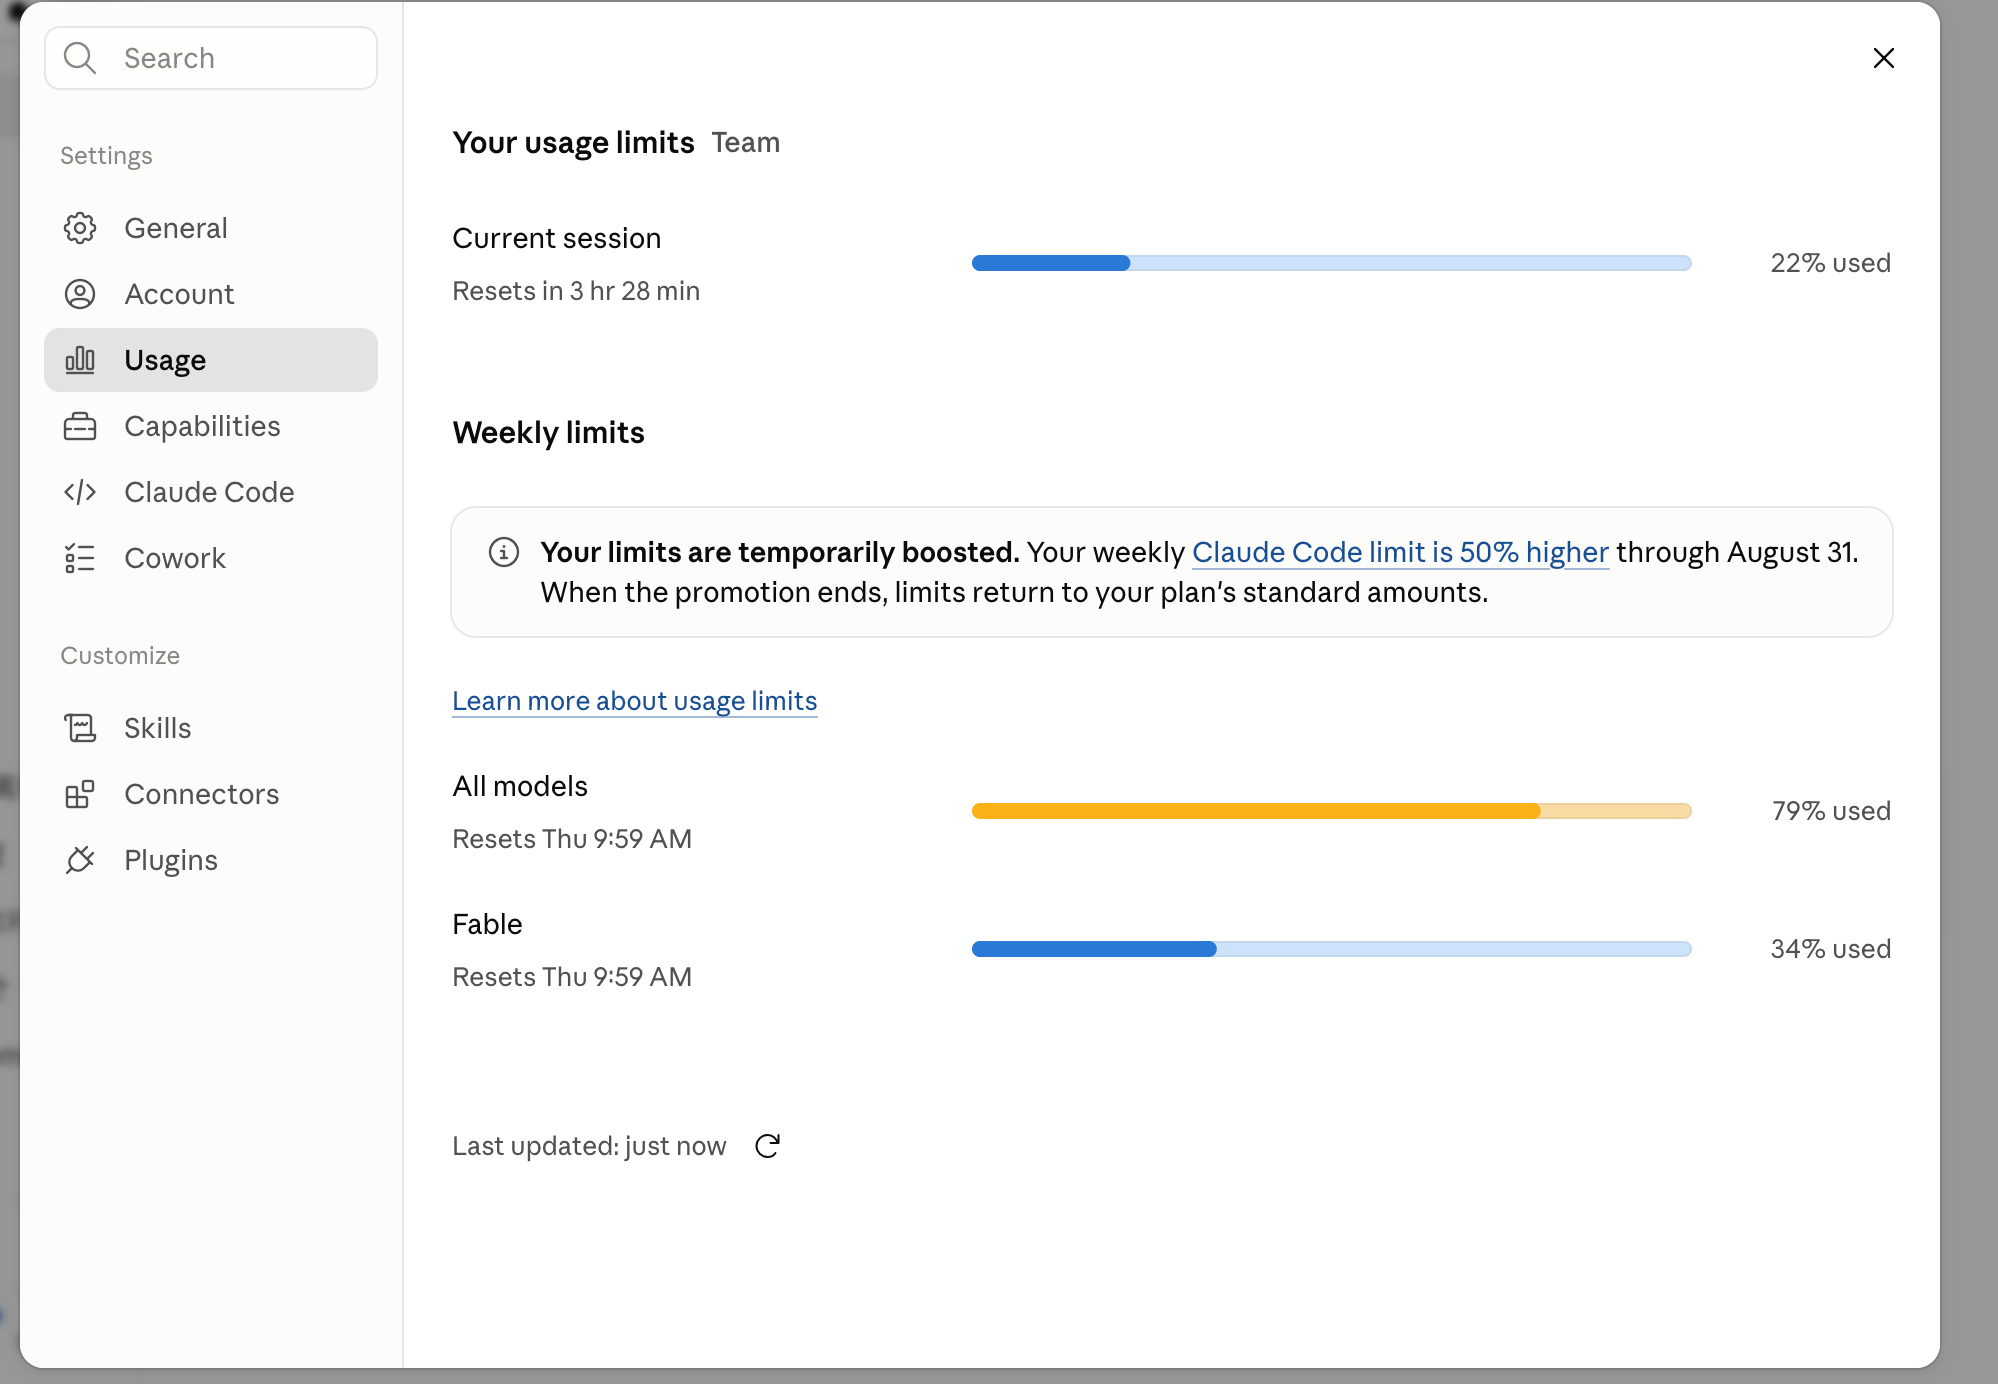This screenshot has width=1998, height=1384.
Task: Close the settings dialog
Action: (1884, 58)
